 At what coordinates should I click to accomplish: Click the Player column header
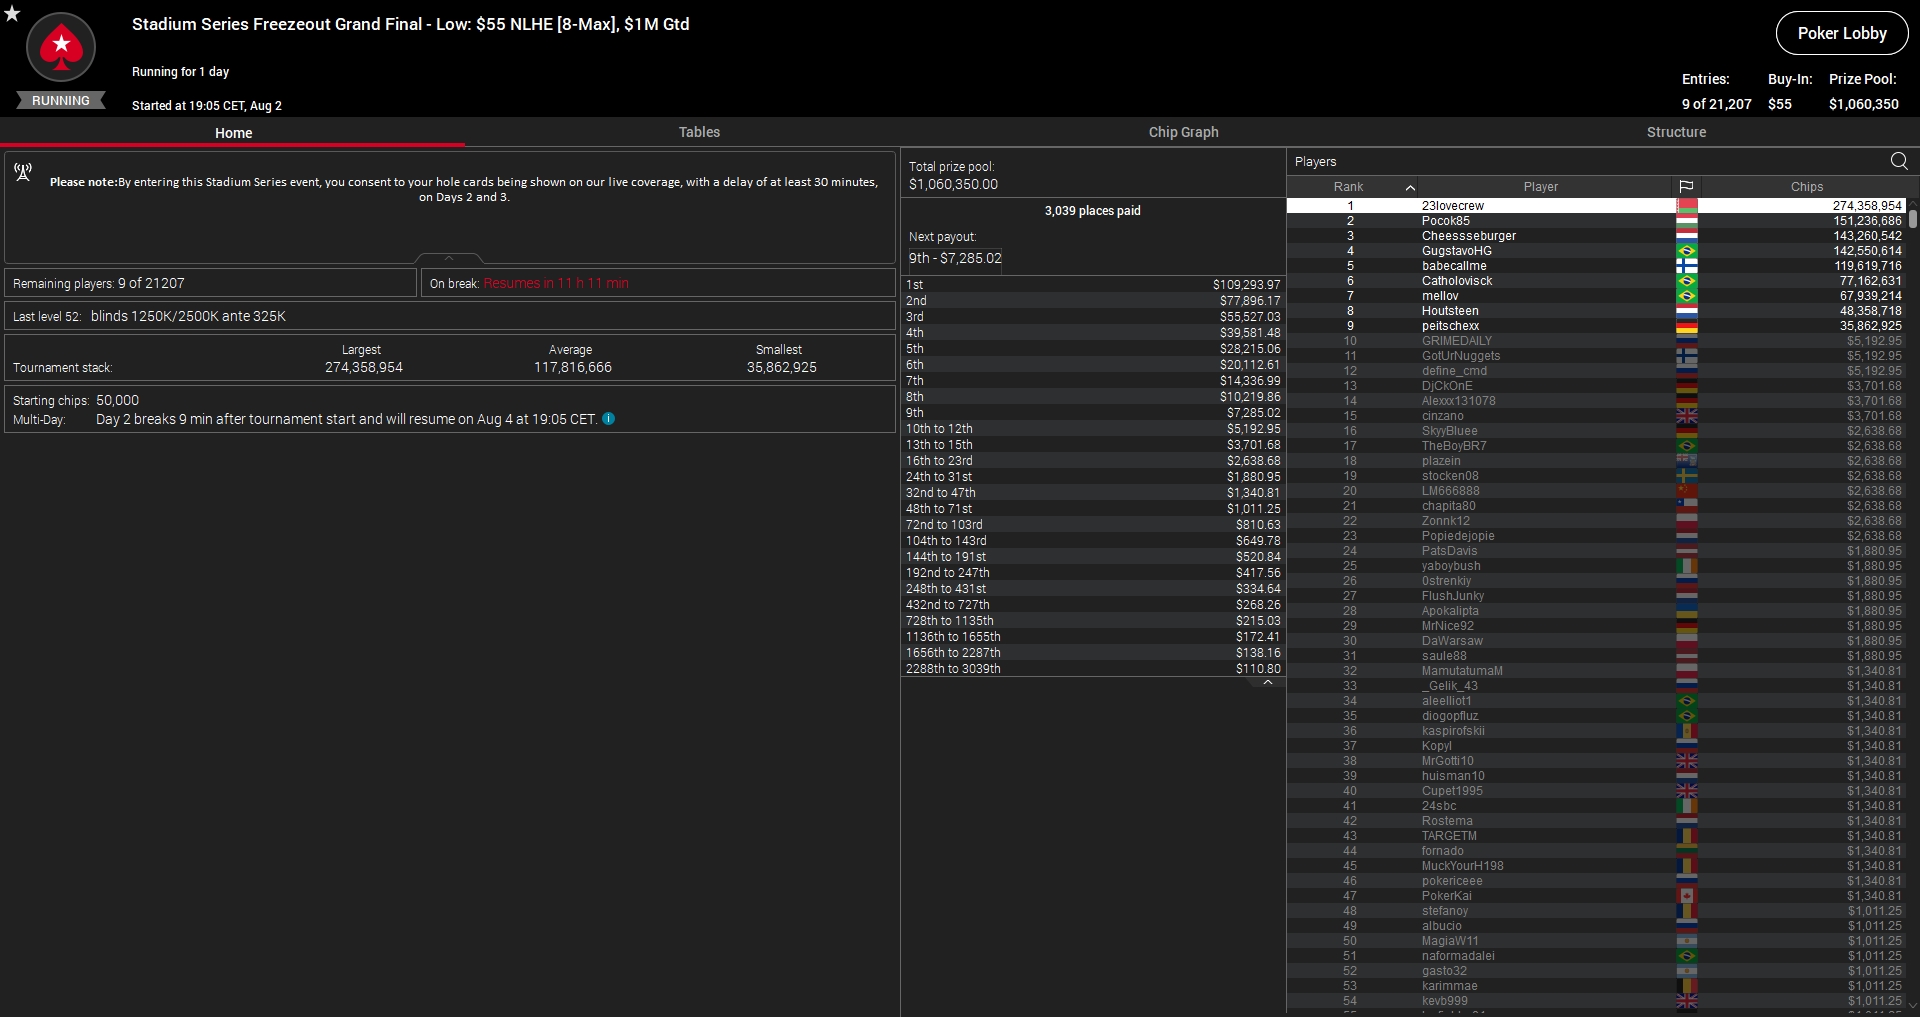pyautogui.click(x=1541, y=187)
